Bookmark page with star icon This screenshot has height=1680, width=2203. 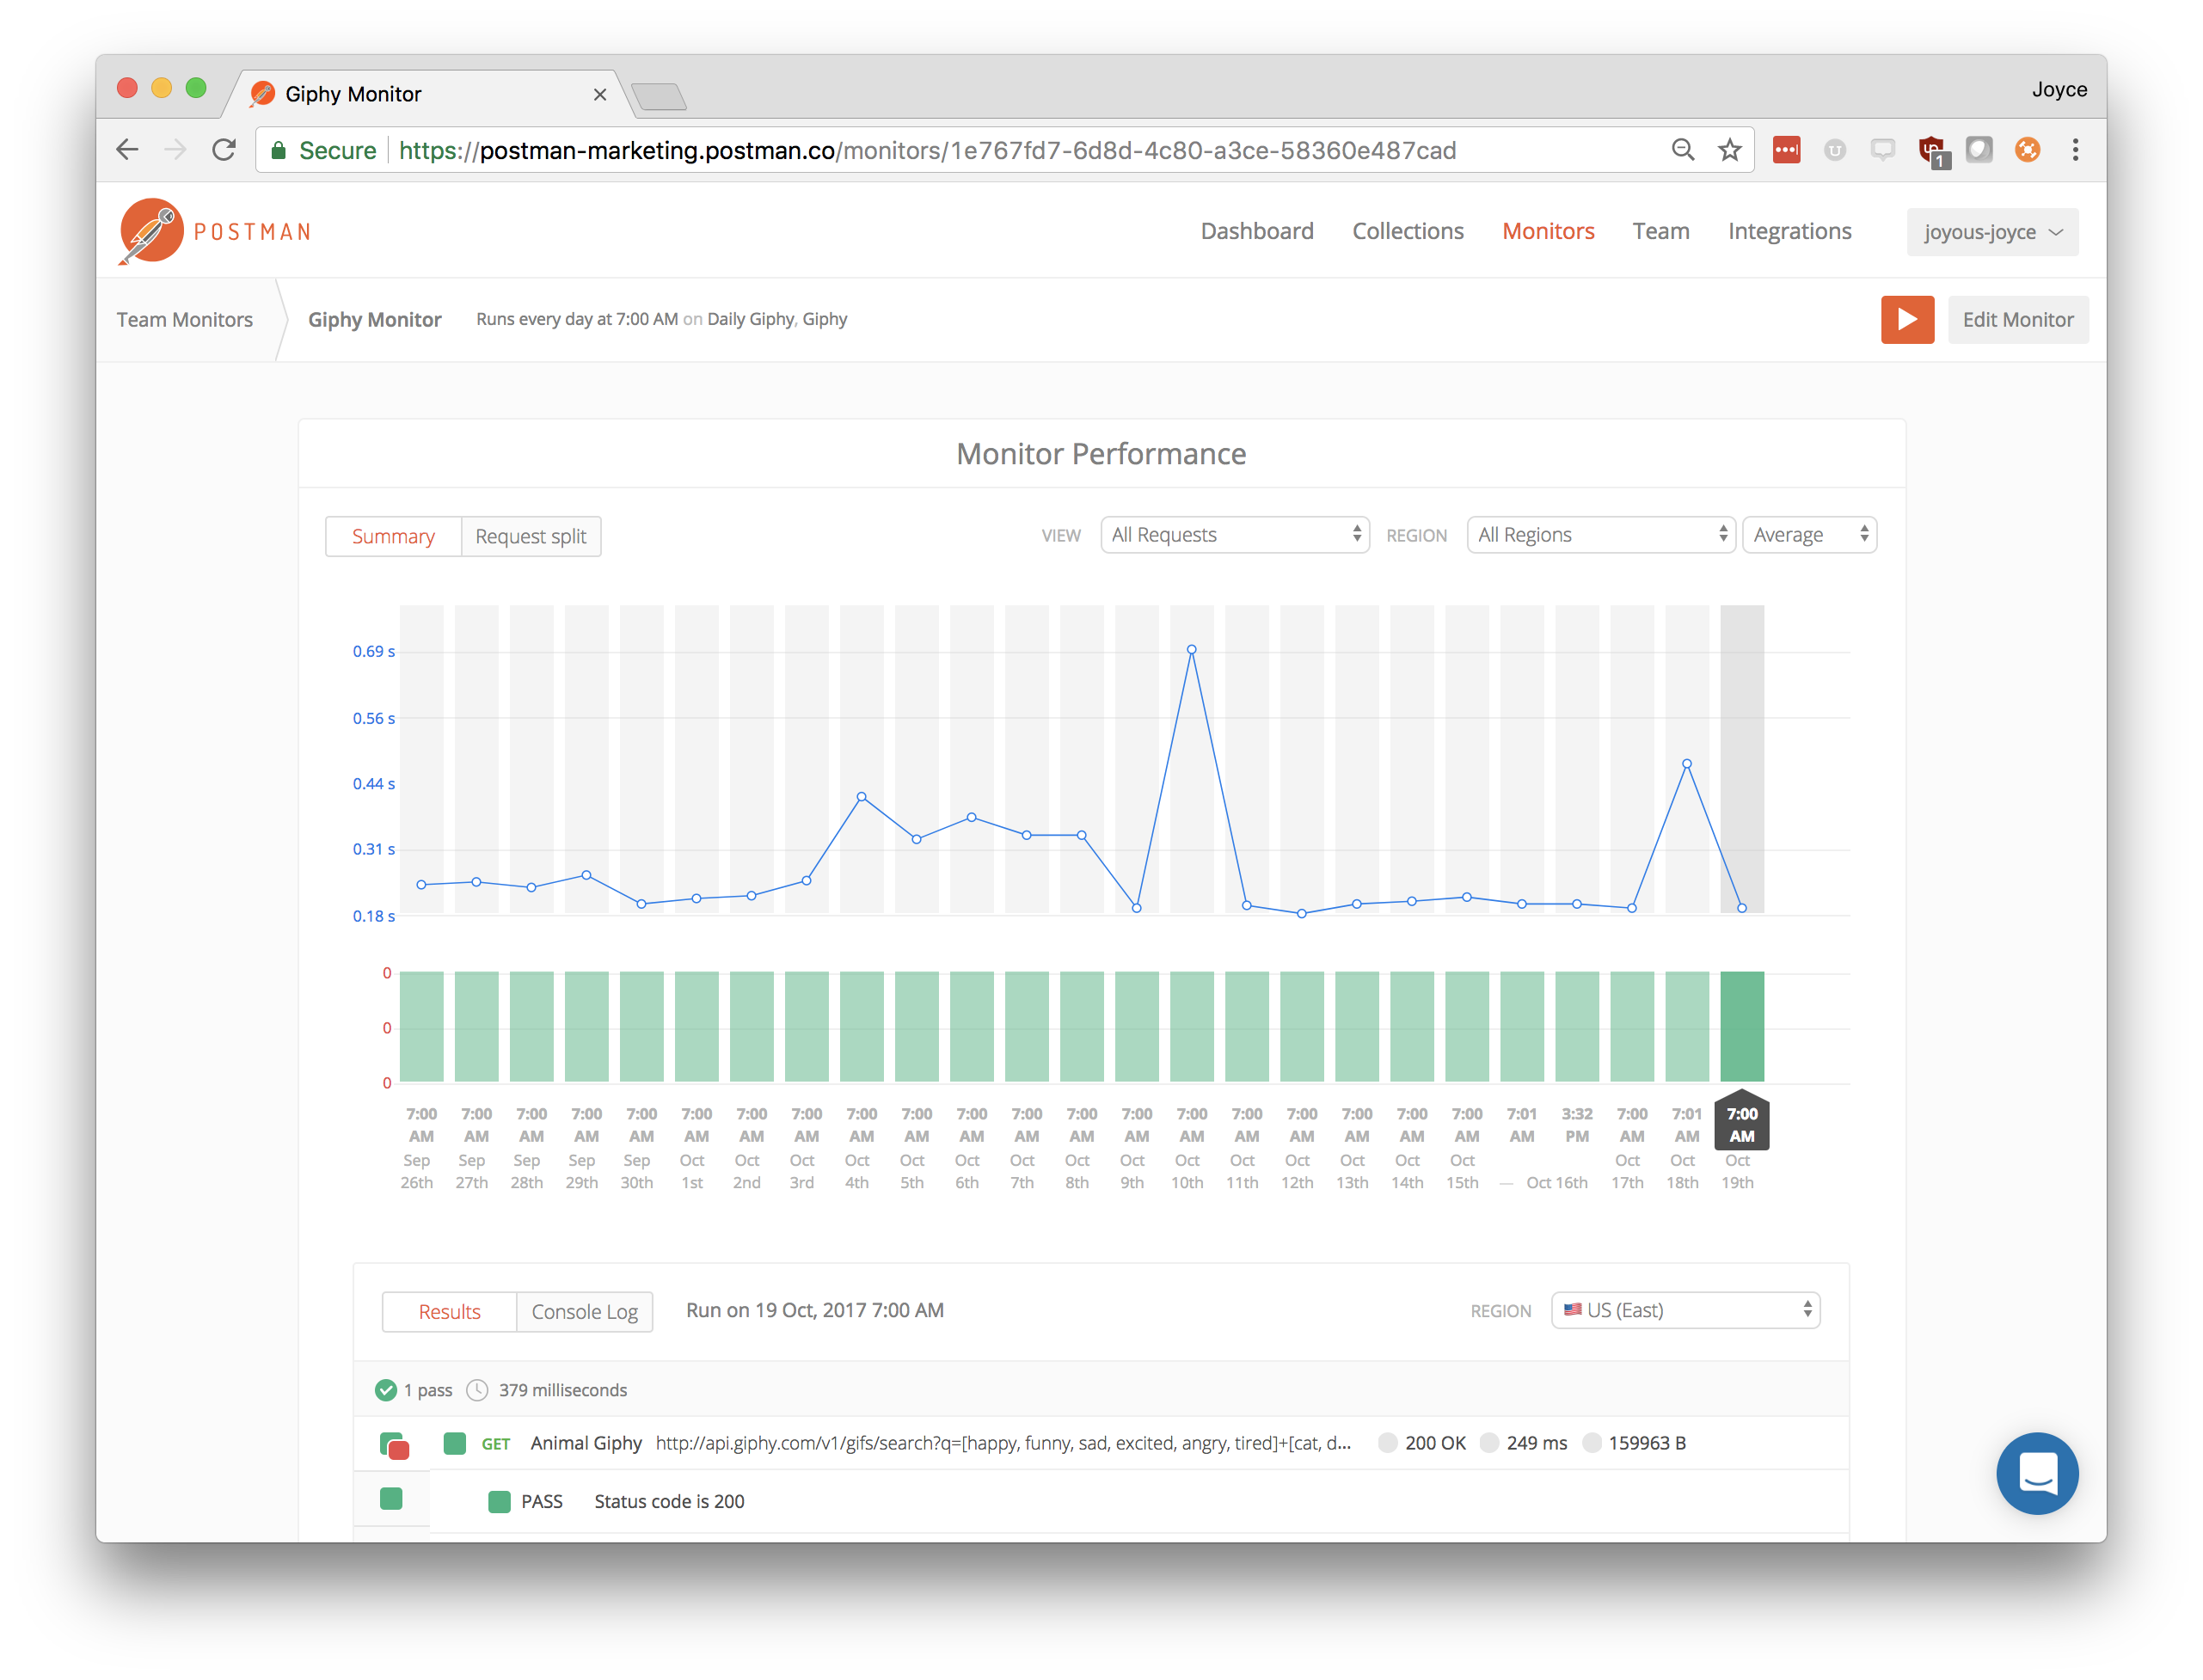tap(1729, 150)
